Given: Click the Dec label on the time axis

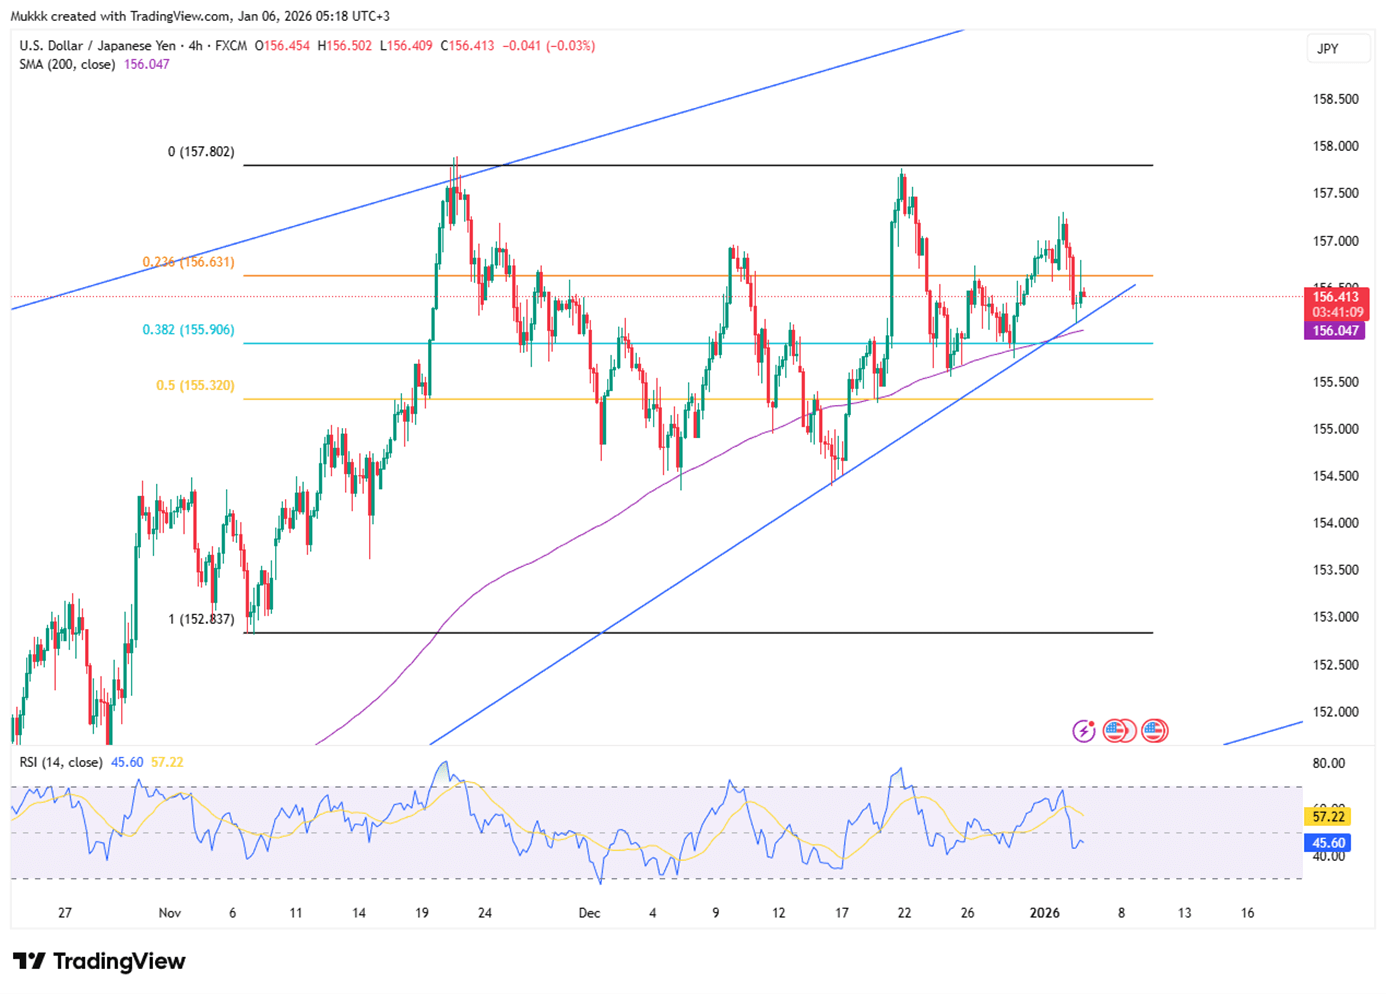Looking at the screenshot, I should tap(589, 913).
